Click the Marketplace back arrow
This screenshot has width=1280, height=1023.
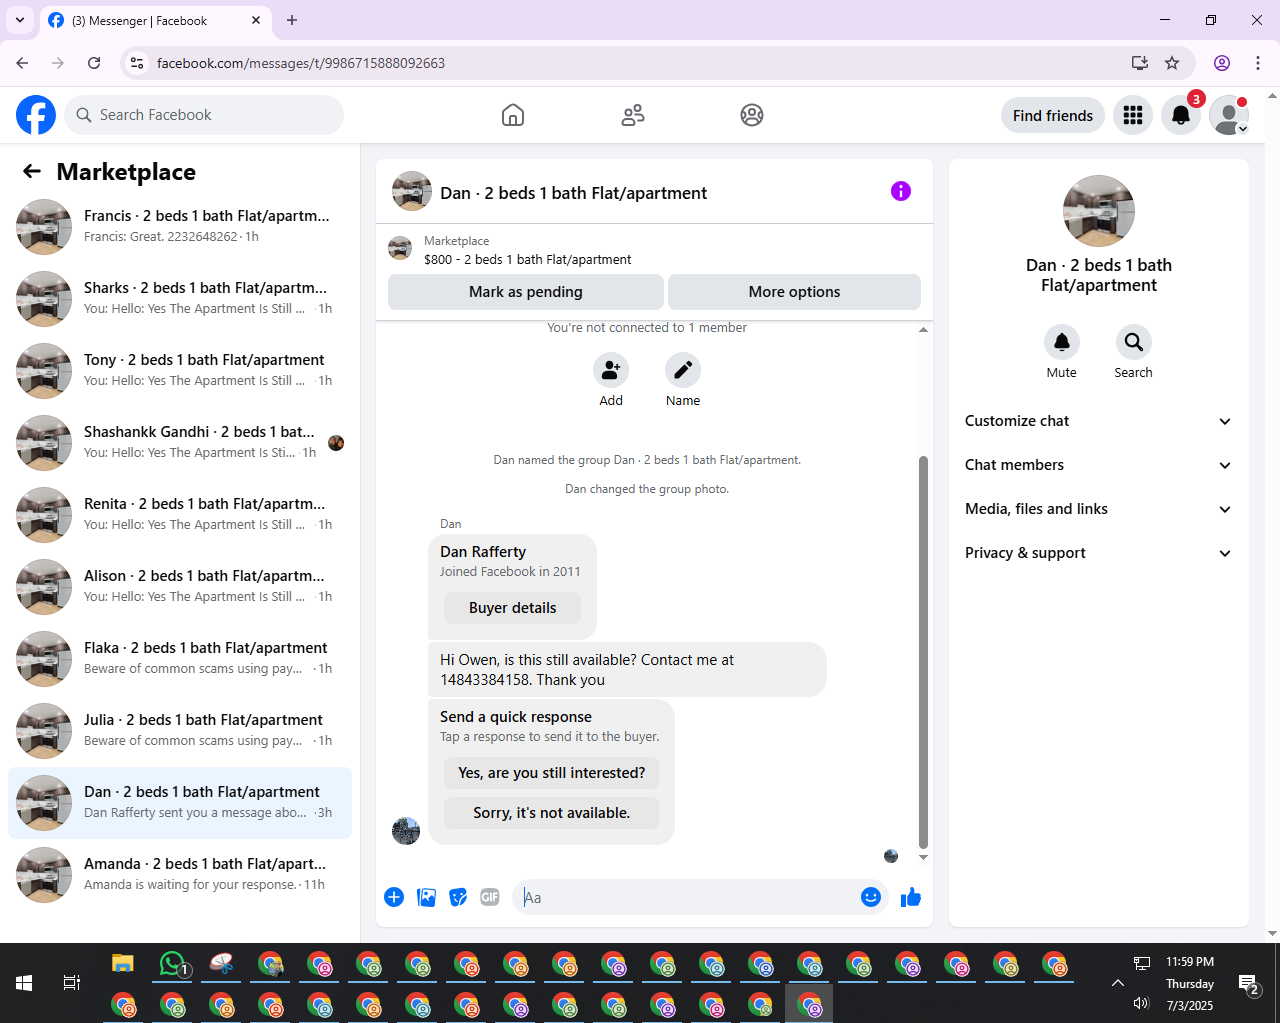pos(32,171)
